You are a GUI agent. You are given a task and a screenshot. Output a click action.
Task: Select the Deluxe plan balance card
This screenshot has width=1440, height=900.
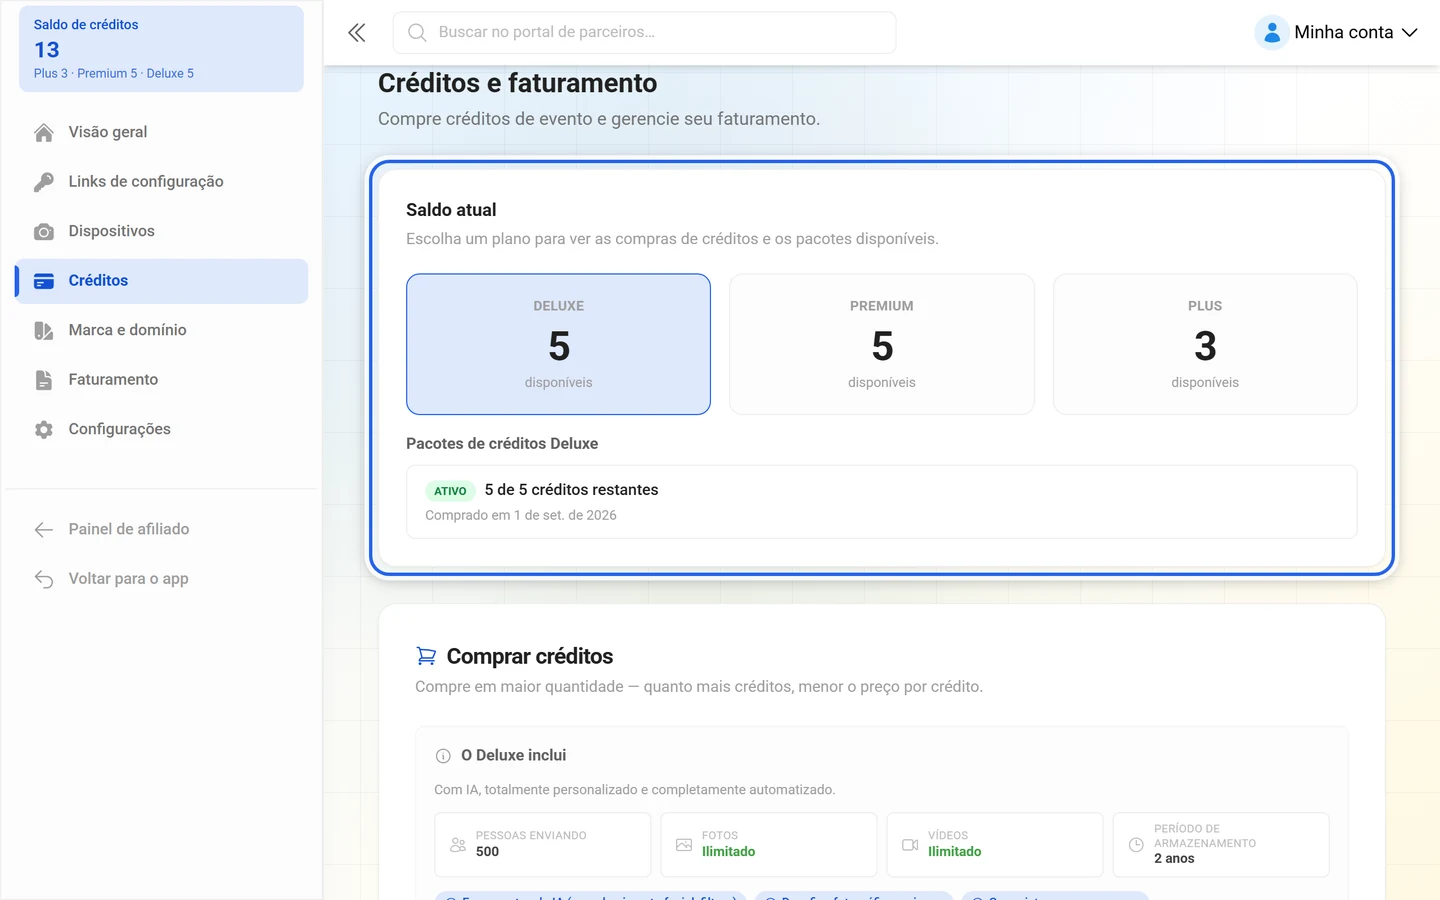click(x=558, y=344)
